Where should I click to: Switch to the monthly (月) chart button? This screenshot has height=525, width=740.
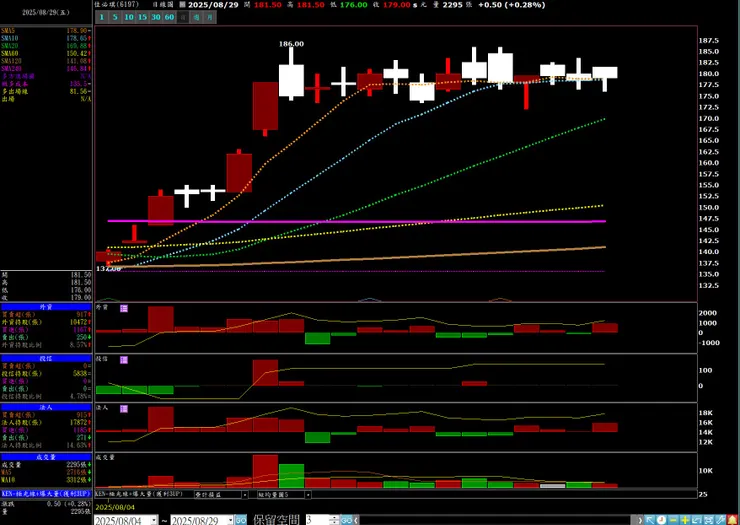click(x=210, y=17)
